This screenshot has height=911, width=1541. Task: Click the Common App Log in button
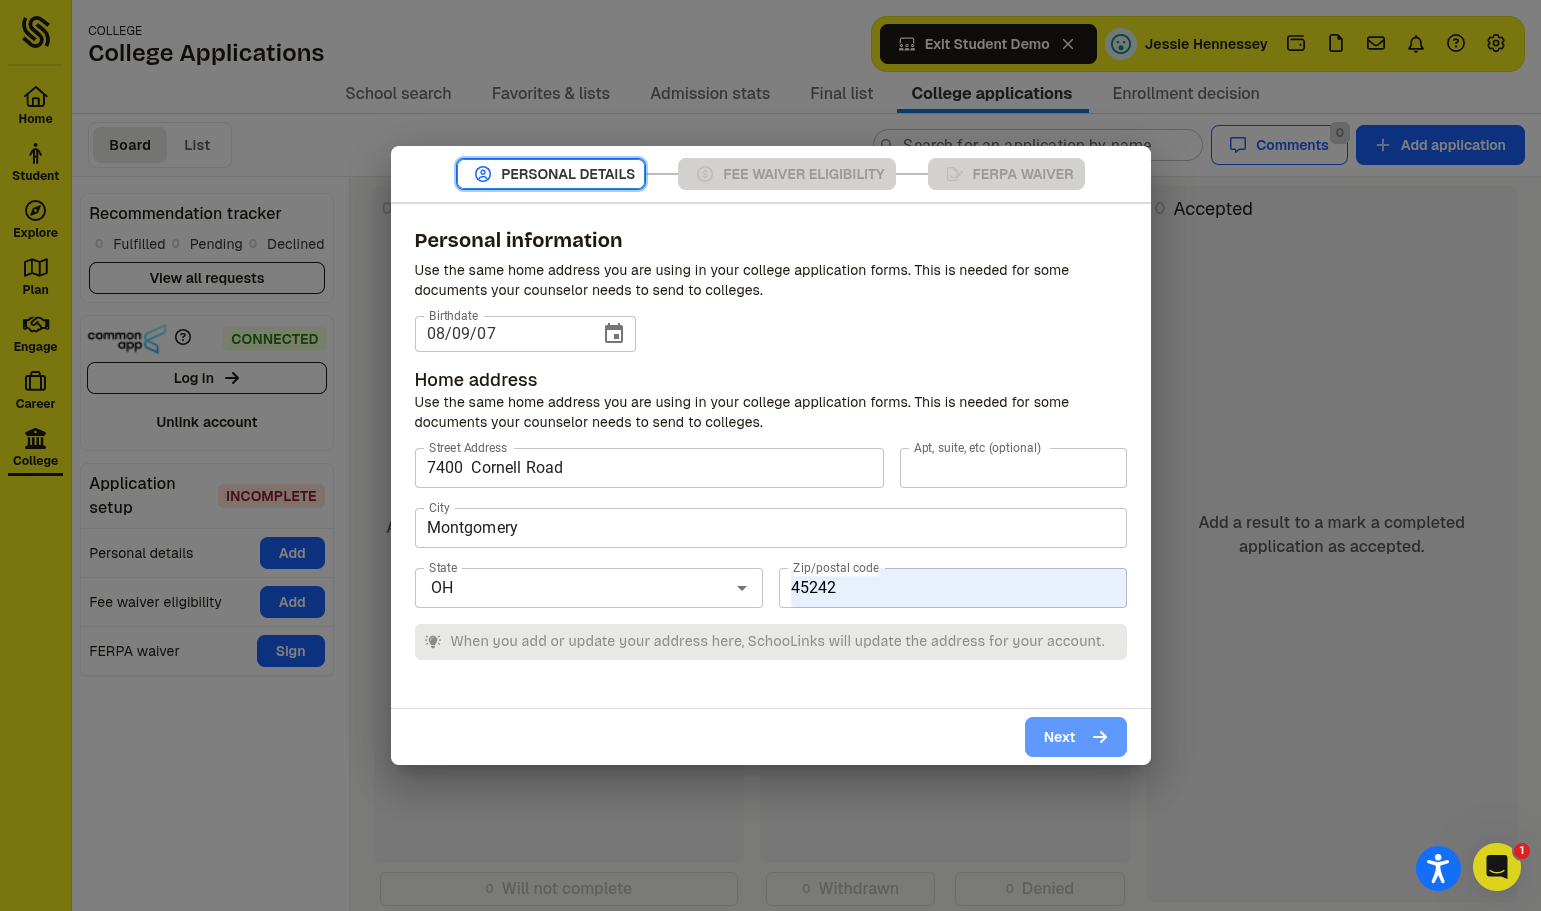(x=207, y=378)
